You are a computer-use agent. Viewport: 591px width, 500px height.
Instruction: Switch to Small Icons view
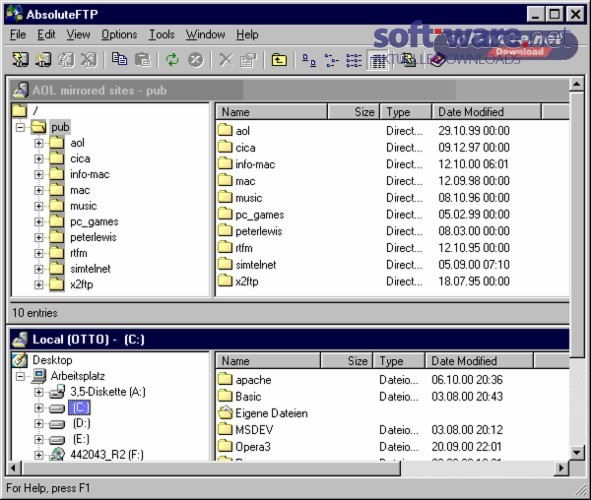[x=332, y=60]
